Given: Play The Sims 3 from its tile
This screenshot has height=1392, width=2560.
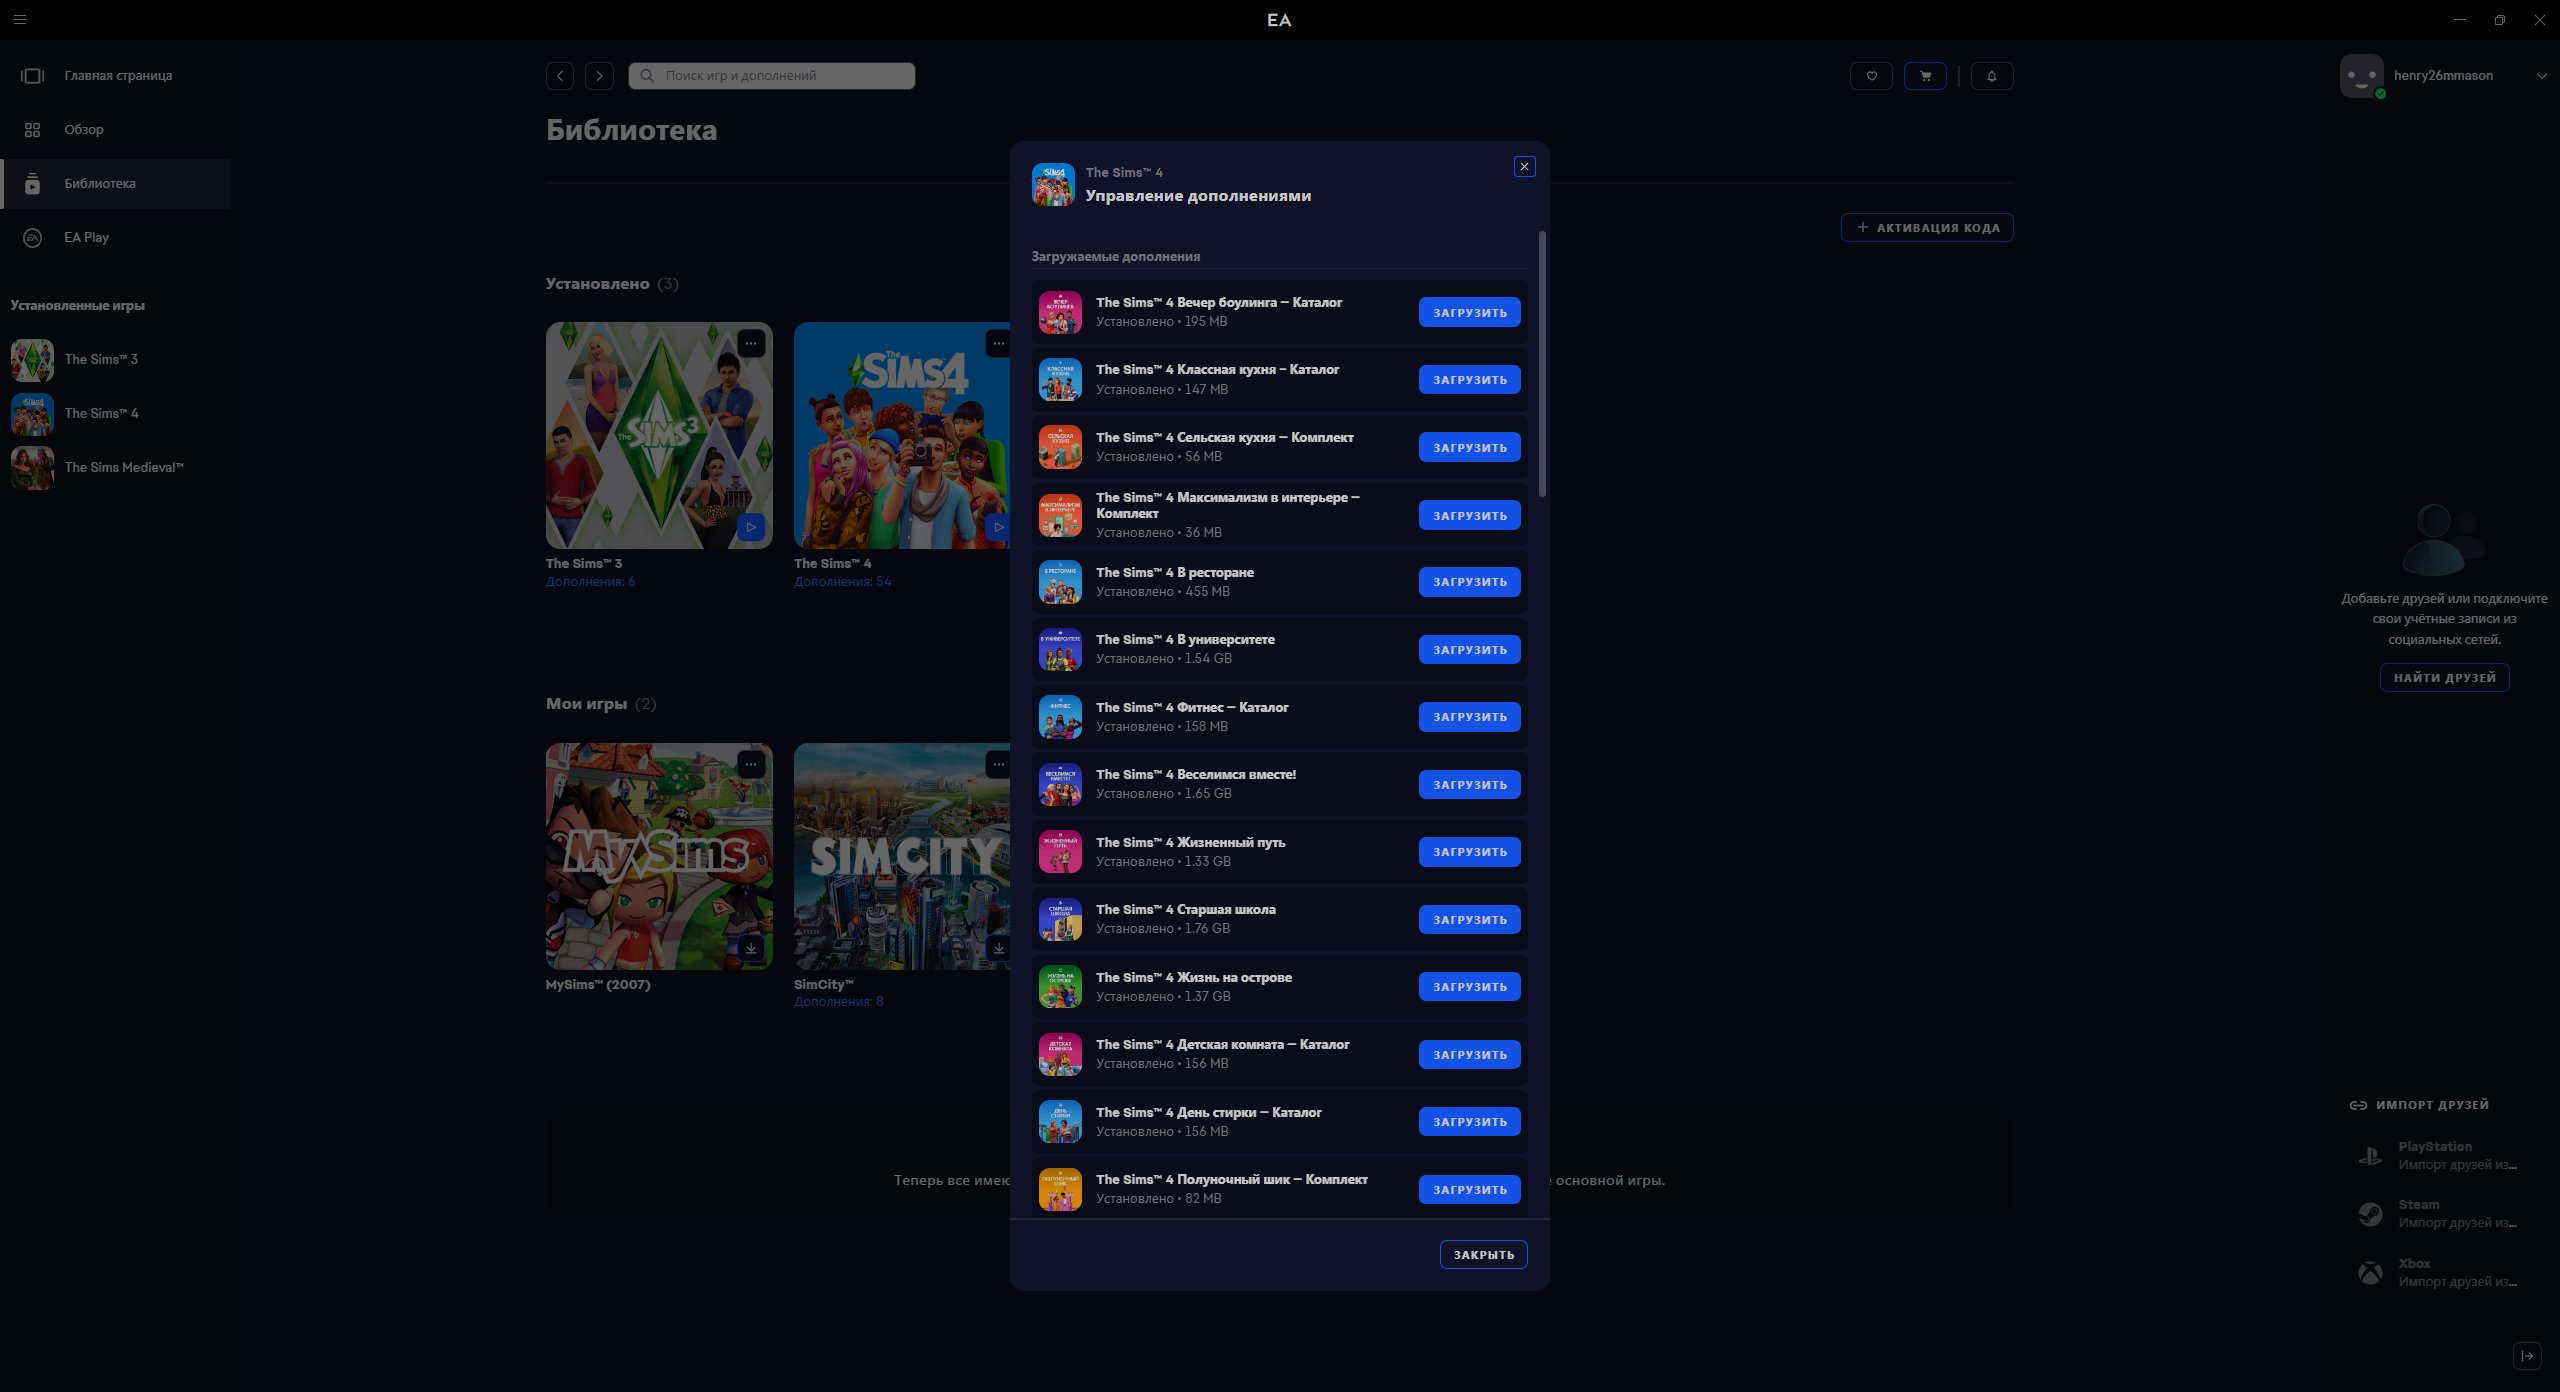Looking at the screenshot, I should (x=751, y=527).
